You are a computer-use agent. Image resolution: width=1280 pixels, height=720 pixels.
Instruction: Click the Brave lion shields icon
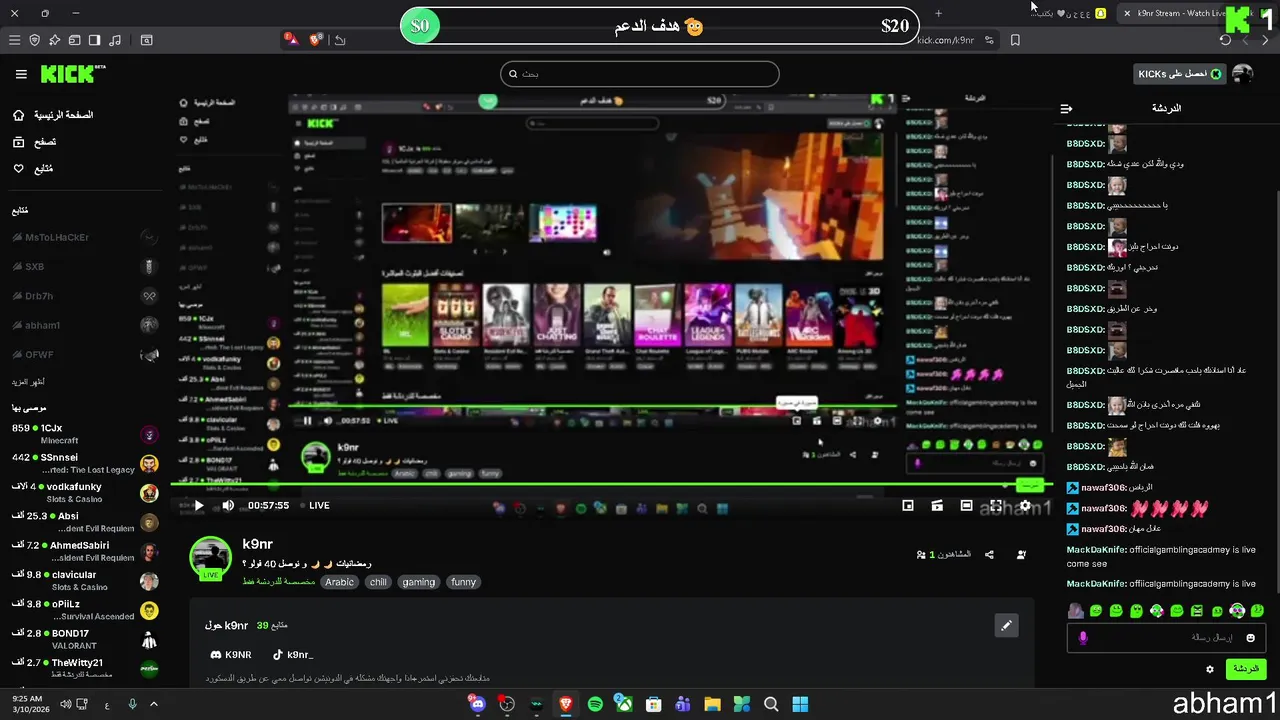316,40
